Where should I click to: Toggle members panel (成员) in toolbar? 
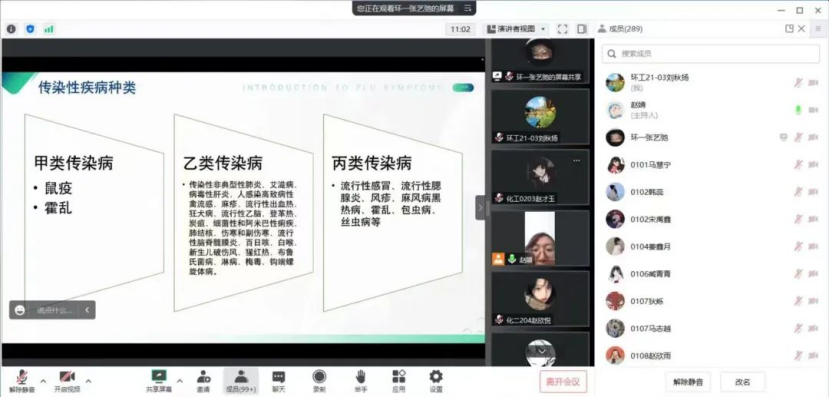click(241, 381)
